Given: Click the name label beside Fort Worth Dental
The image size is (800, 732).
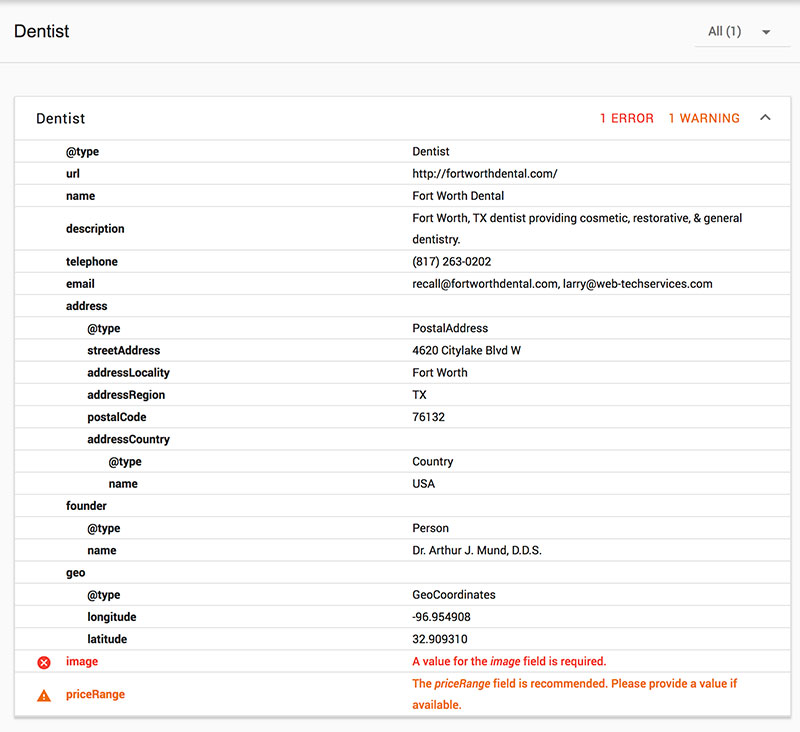Looking at the screenshot, I should 81,196.
